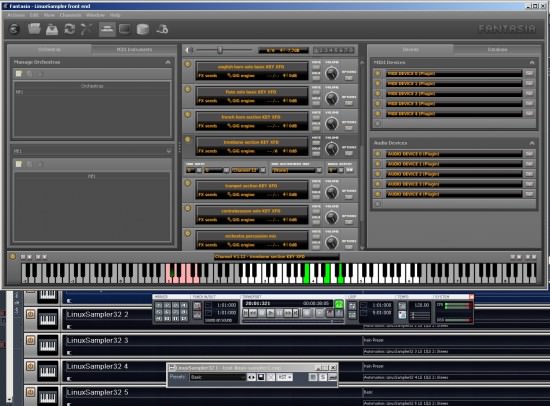This screenshot has height=406, width=550.
Task: Click the green sync icon in transport panel
Action: coord(338,304)
